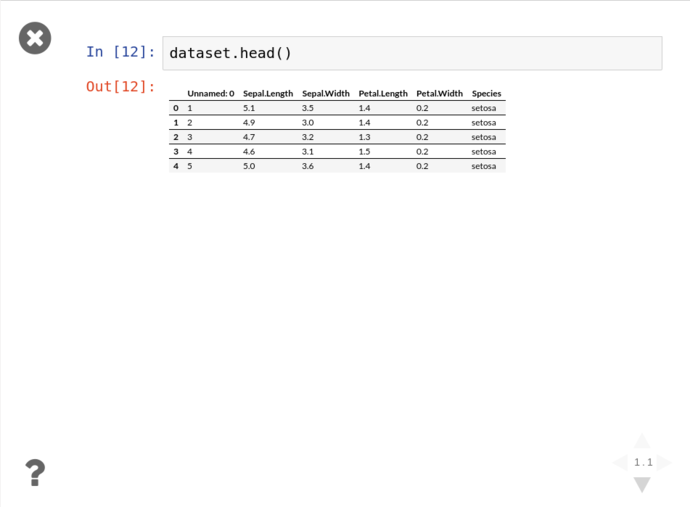
Task: Select table row with index 4
Action: (x=337, y=166)
